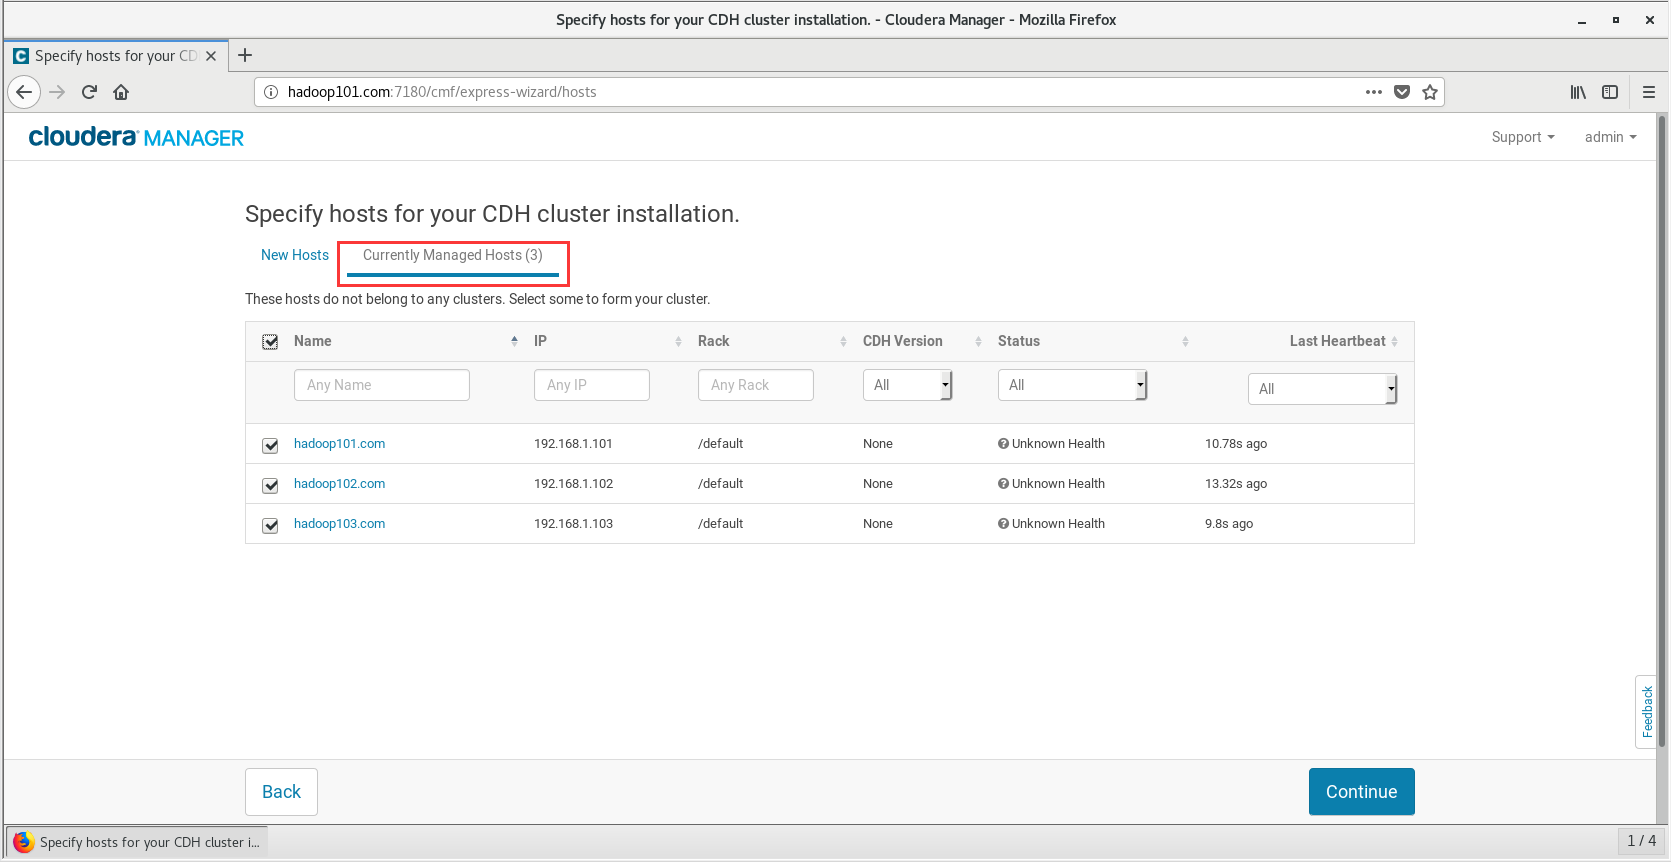The image size is (1671, 862).
Task: Open the hadoop101.com host link
Action: pos(339,444)
